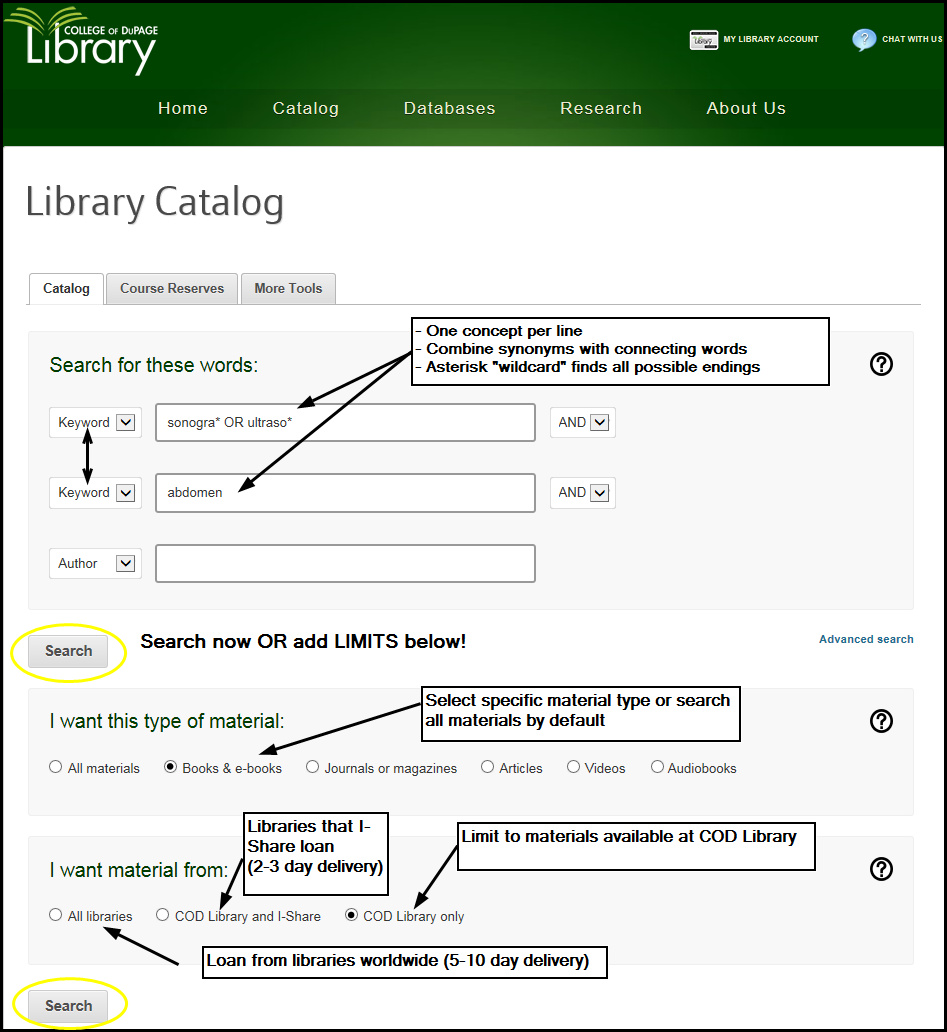Open the second AND operator dropdown
The width and height of the screenshot is (947, 1032).
pos(583,493)
